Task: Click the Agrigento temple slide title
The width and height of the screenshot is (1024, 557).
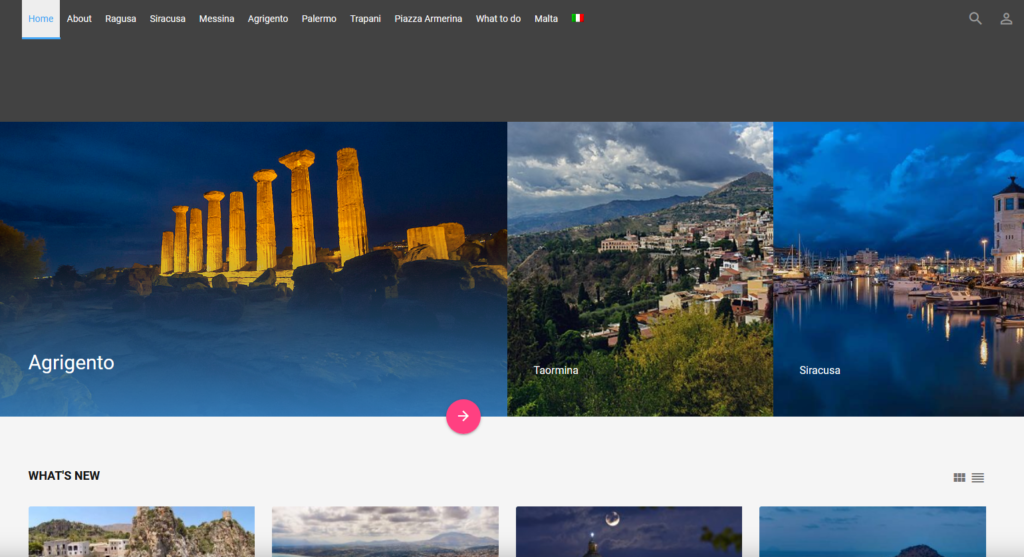Action: (71, 362)
